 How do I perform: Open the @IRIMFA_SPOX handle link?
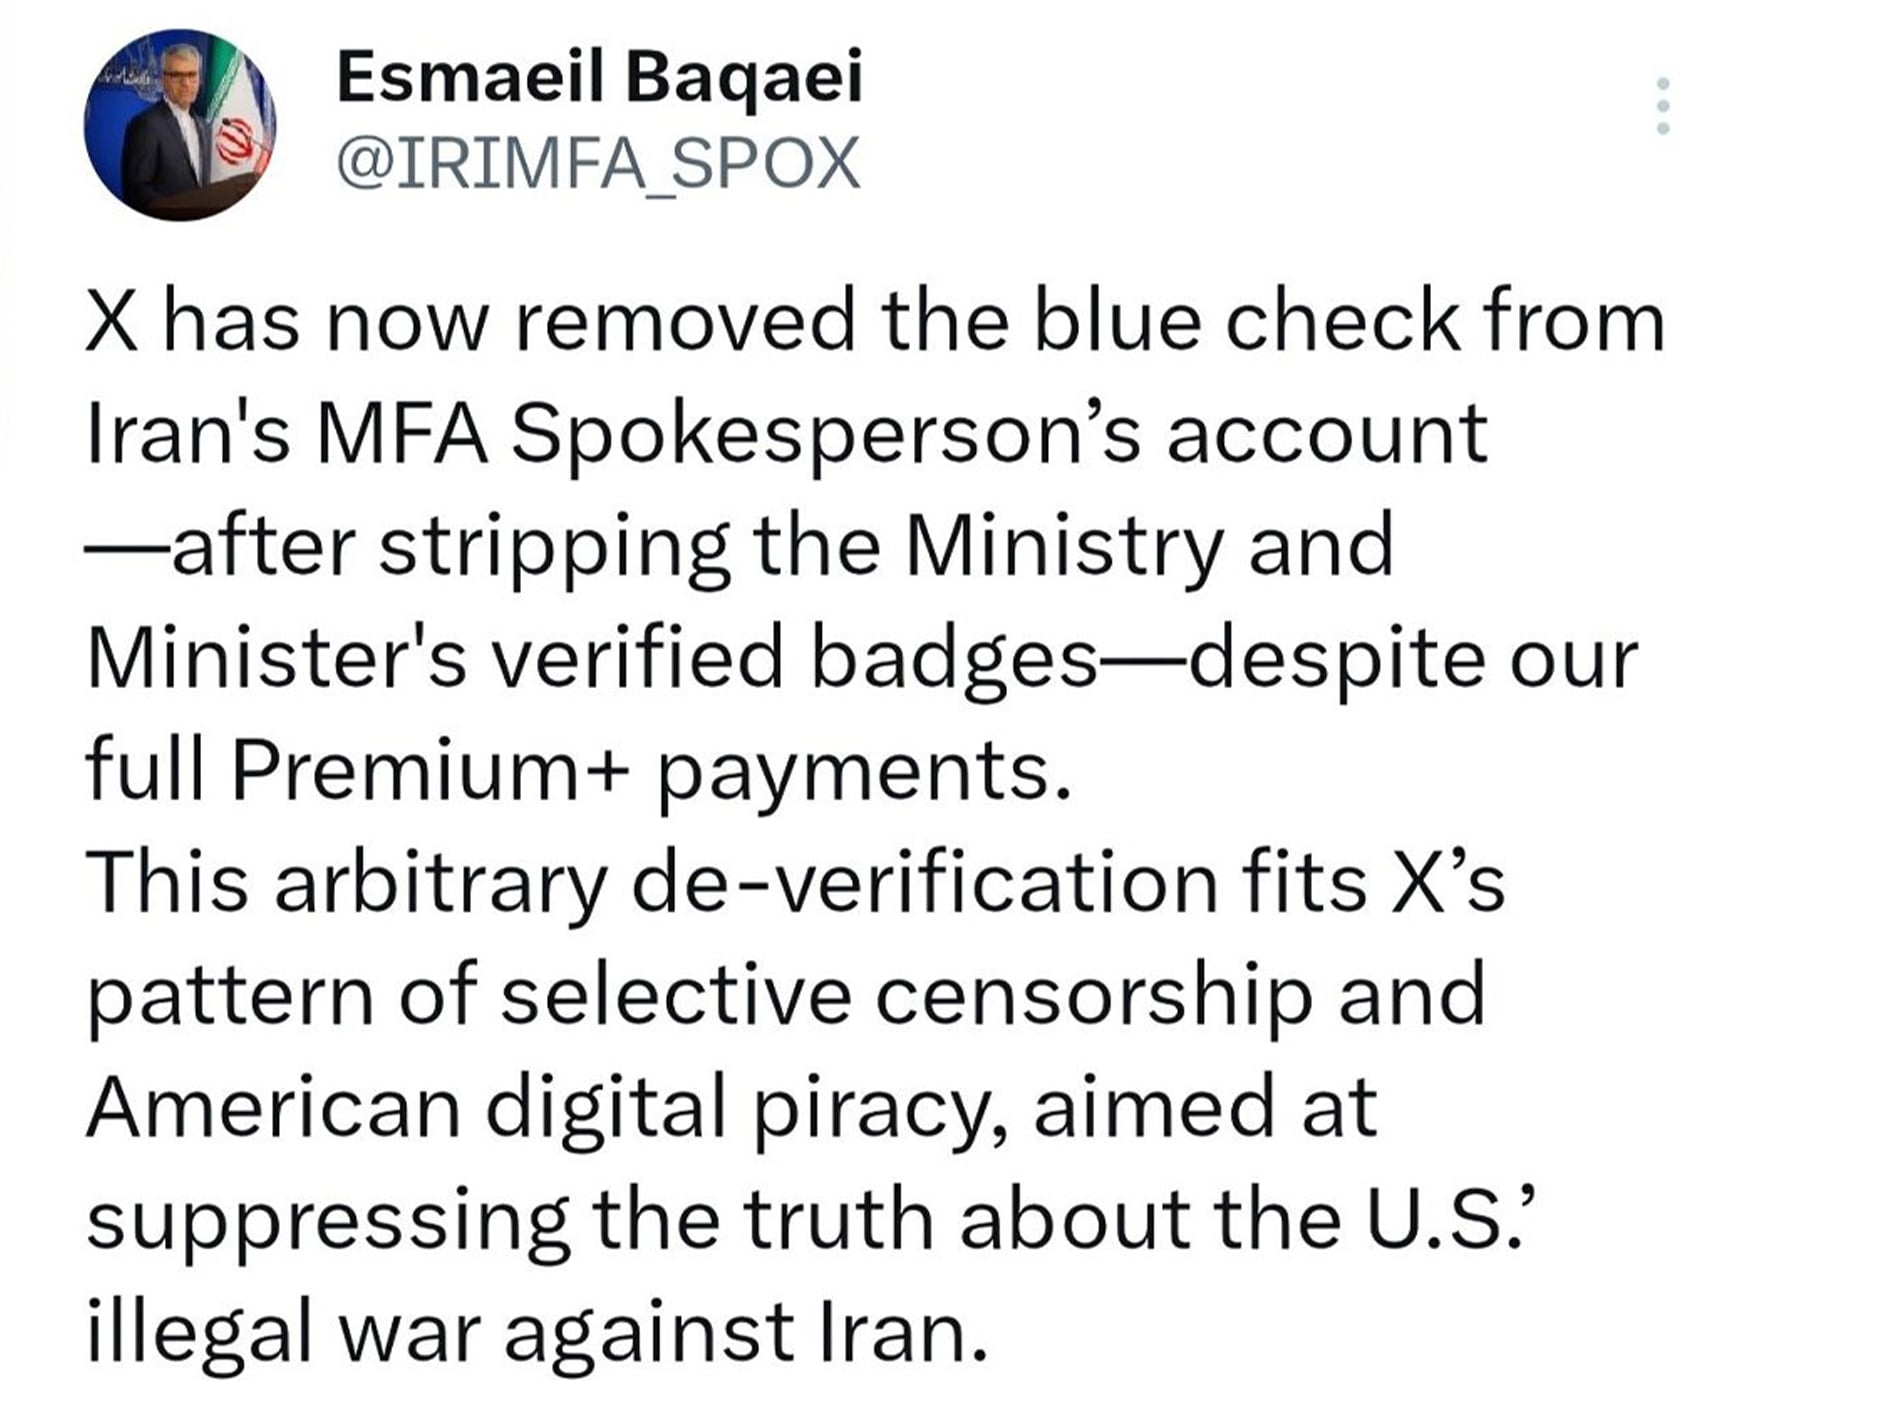[599, 163]
